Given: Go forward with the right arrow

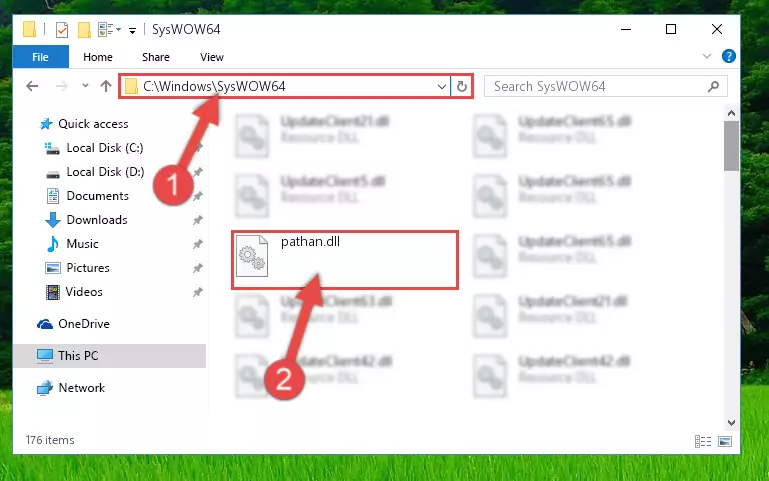Looking at the screenshot, I should point(62,86).
